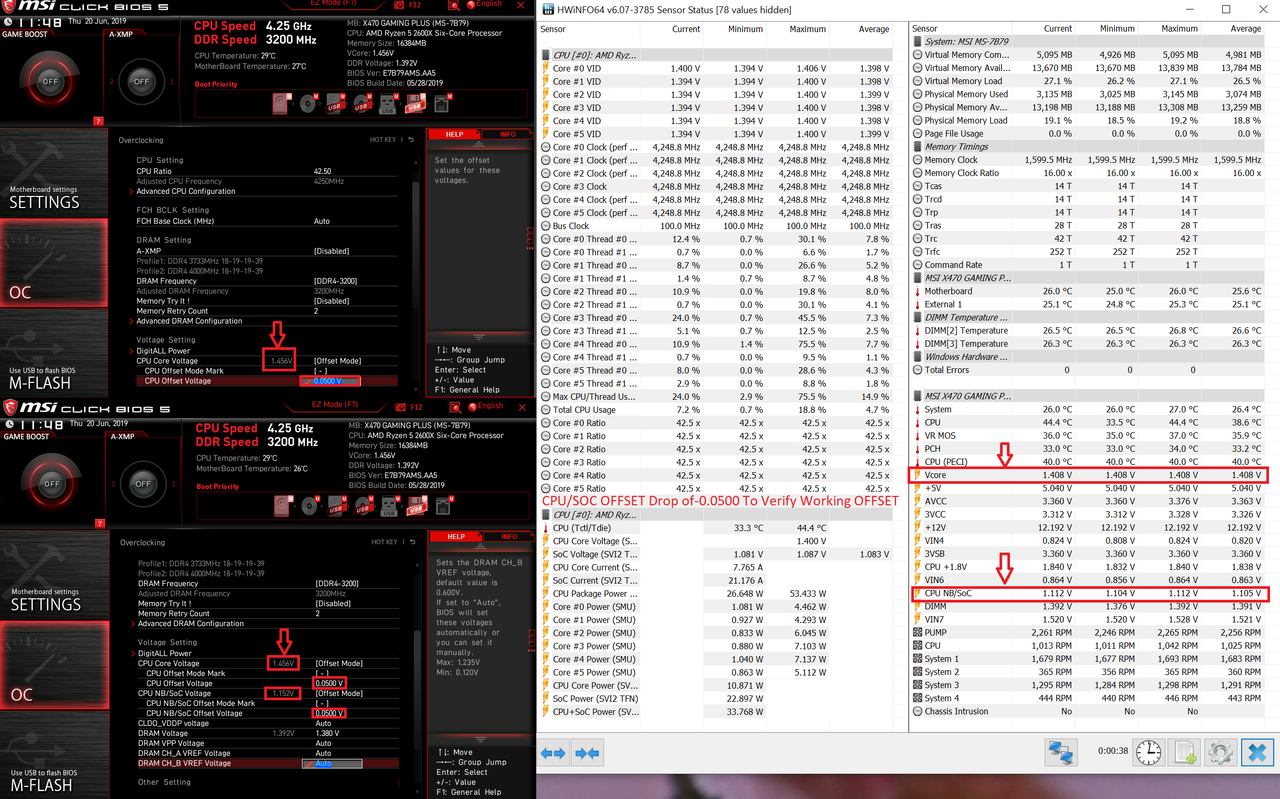This screenshot has width=1280, height=799.
Task: Select first optical disc boot icon, bottom BIOS
Action: 309,506
